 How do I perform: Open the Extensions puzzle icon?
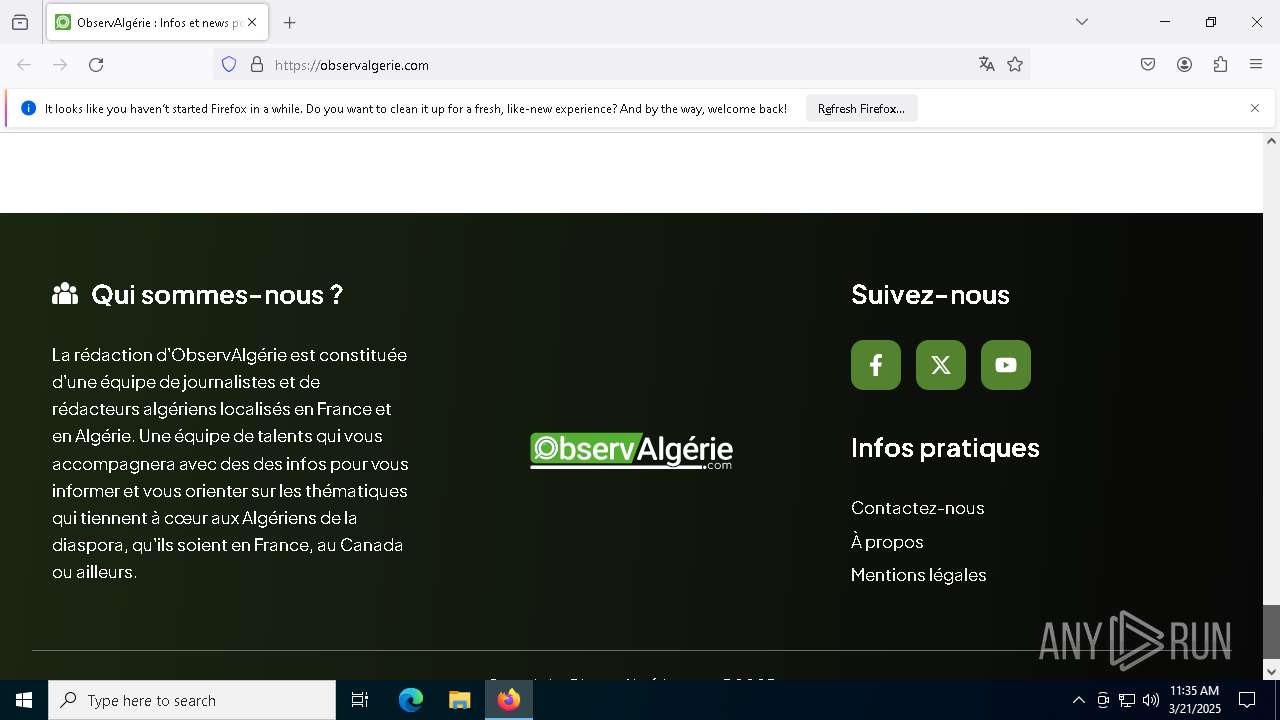[x=1220, y=65]
